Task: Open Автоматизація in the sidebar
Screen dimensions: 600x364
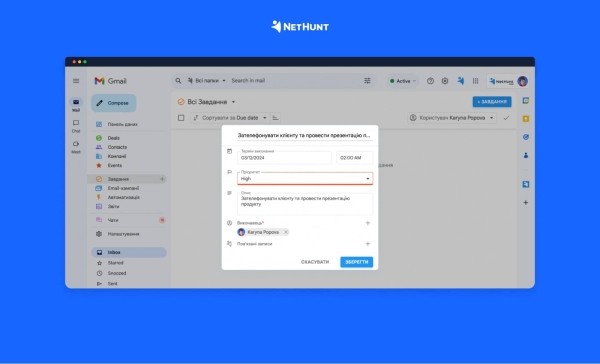Action: [x=124, y=197]
